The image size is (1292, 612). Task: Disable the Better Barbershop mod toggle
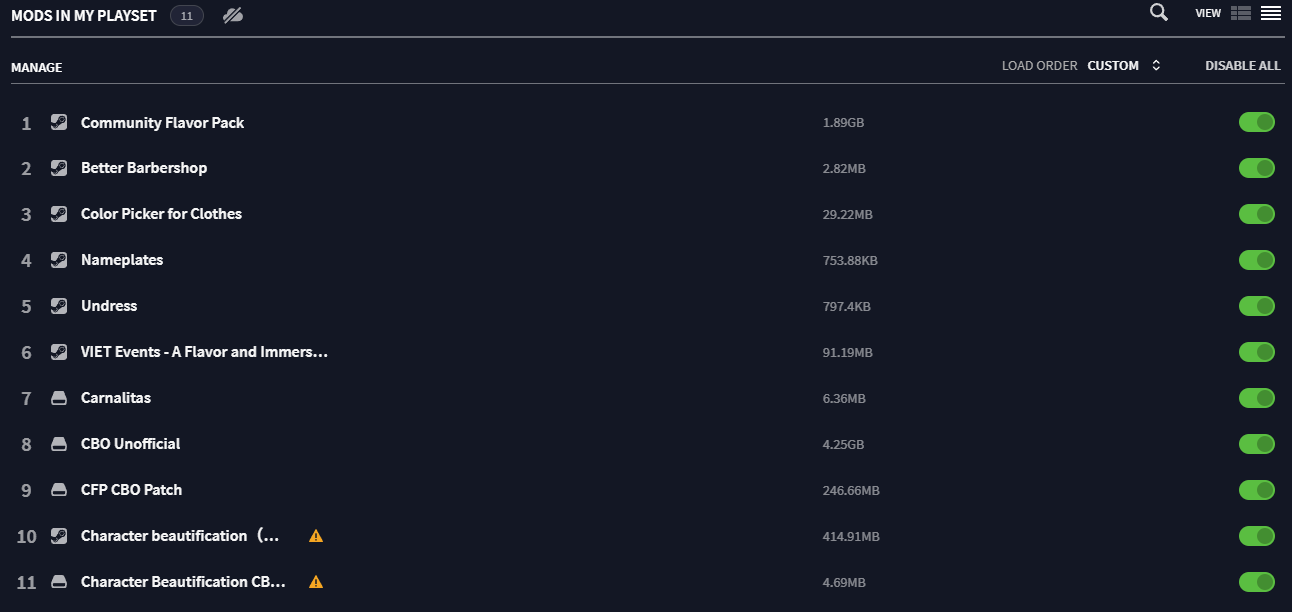1257,168
